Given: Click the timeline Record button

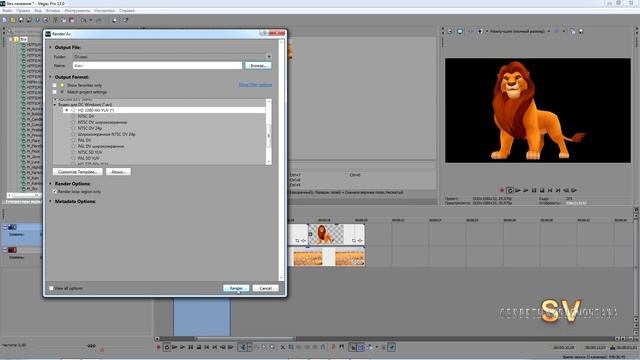Looking at the screenshot, I should click(x=158, y=347).
